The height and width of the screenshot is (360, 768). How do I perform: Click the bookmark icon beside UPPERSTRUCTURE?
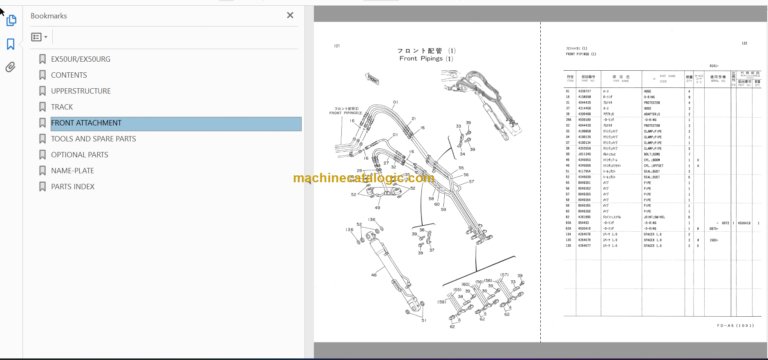click(43, 91)
